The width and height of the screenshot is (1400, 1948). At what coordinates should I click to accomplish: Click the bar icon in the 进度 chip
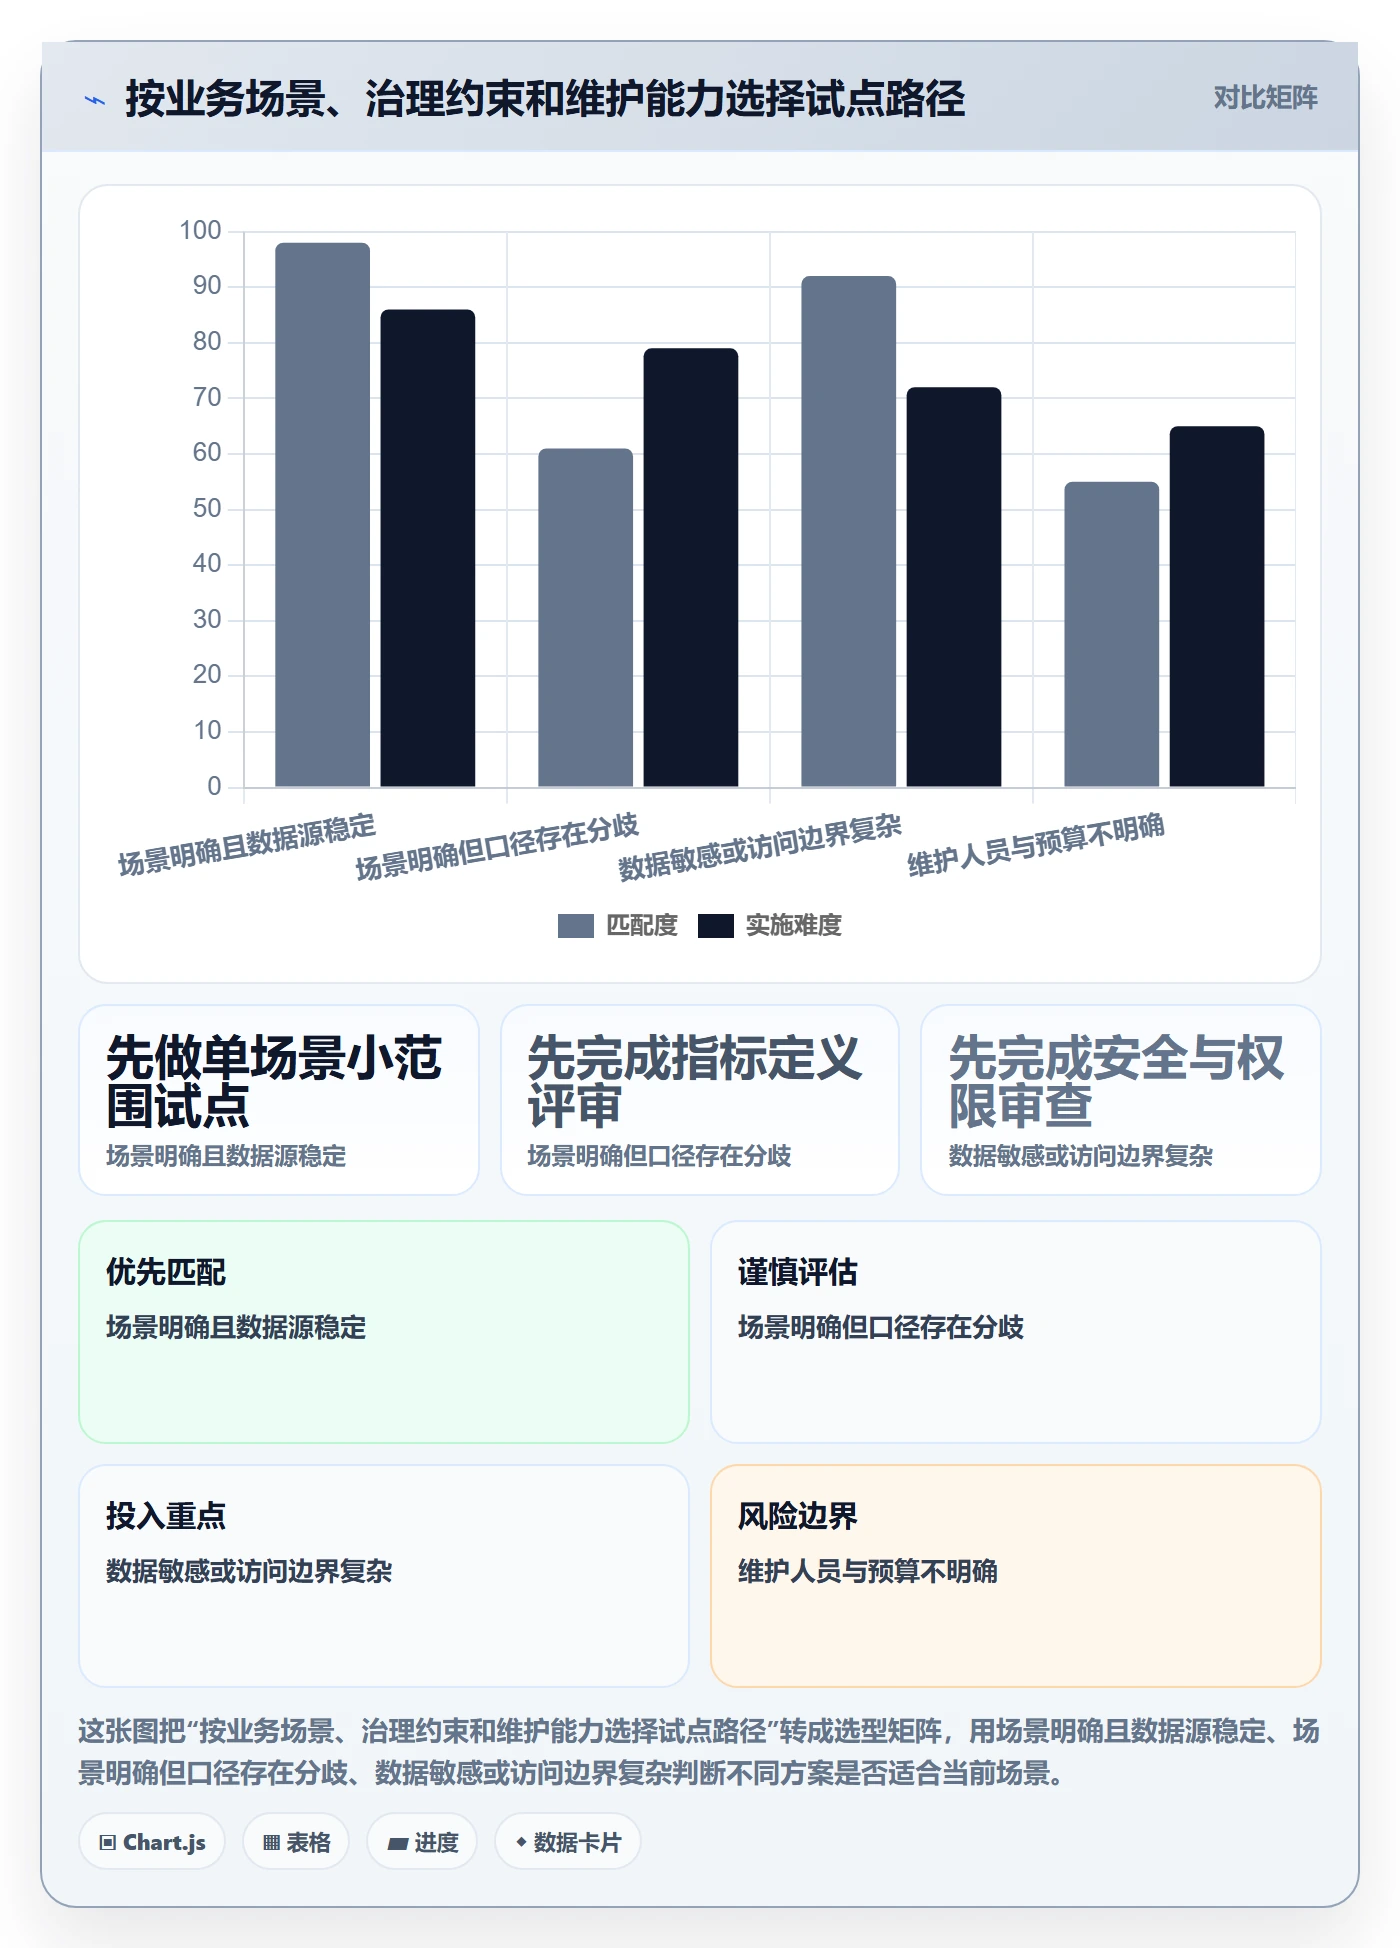click(x=398, y=1844)
